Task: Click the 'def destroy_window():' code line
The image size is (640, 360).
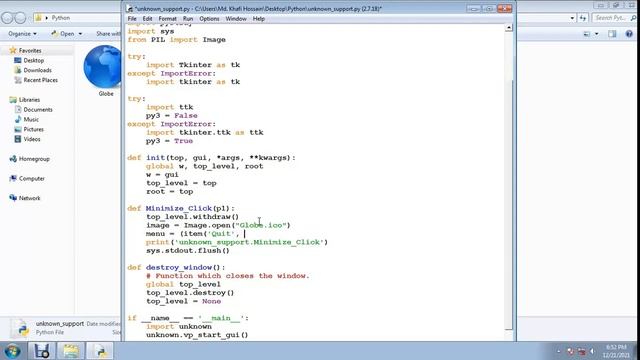Action: tap(176, 267)
